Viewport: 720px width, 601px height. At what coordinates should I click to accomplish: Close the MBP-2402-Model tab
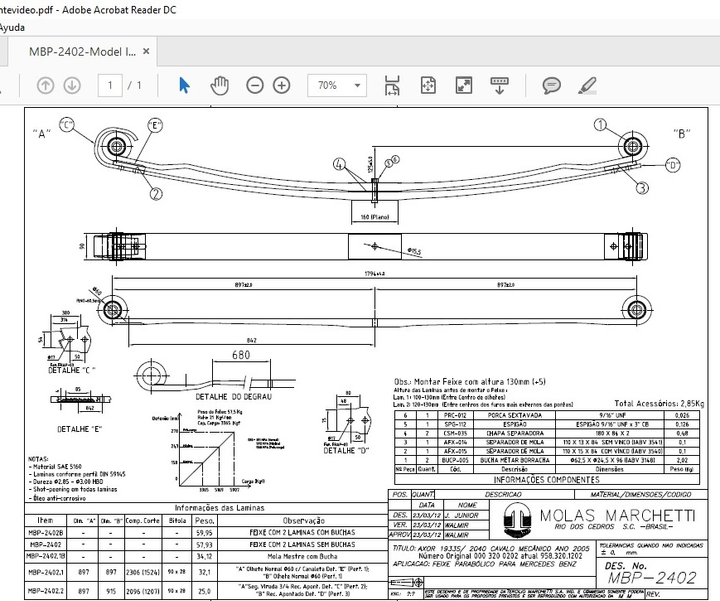[x=147, y=51]
